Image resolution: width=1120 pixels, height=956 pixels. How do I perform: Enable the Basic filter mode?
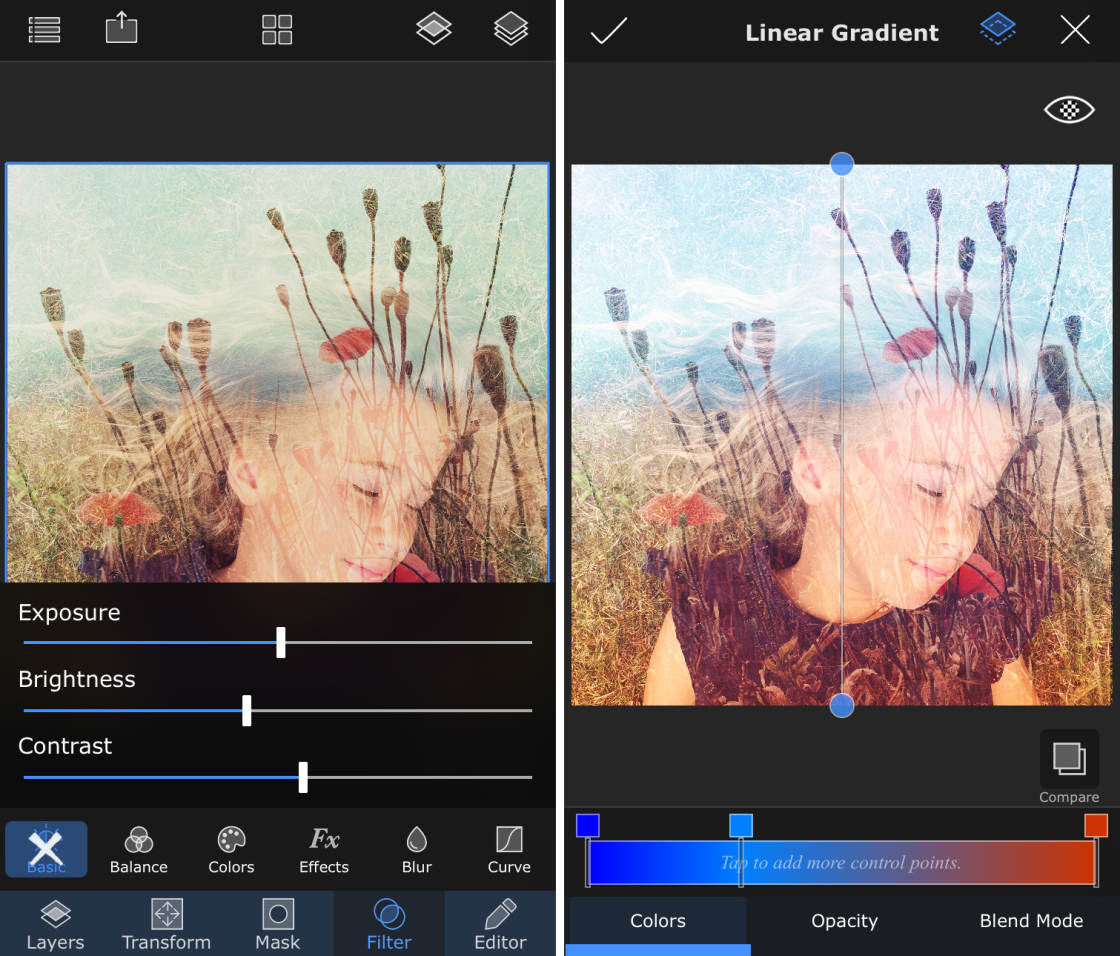pos(46,849)
